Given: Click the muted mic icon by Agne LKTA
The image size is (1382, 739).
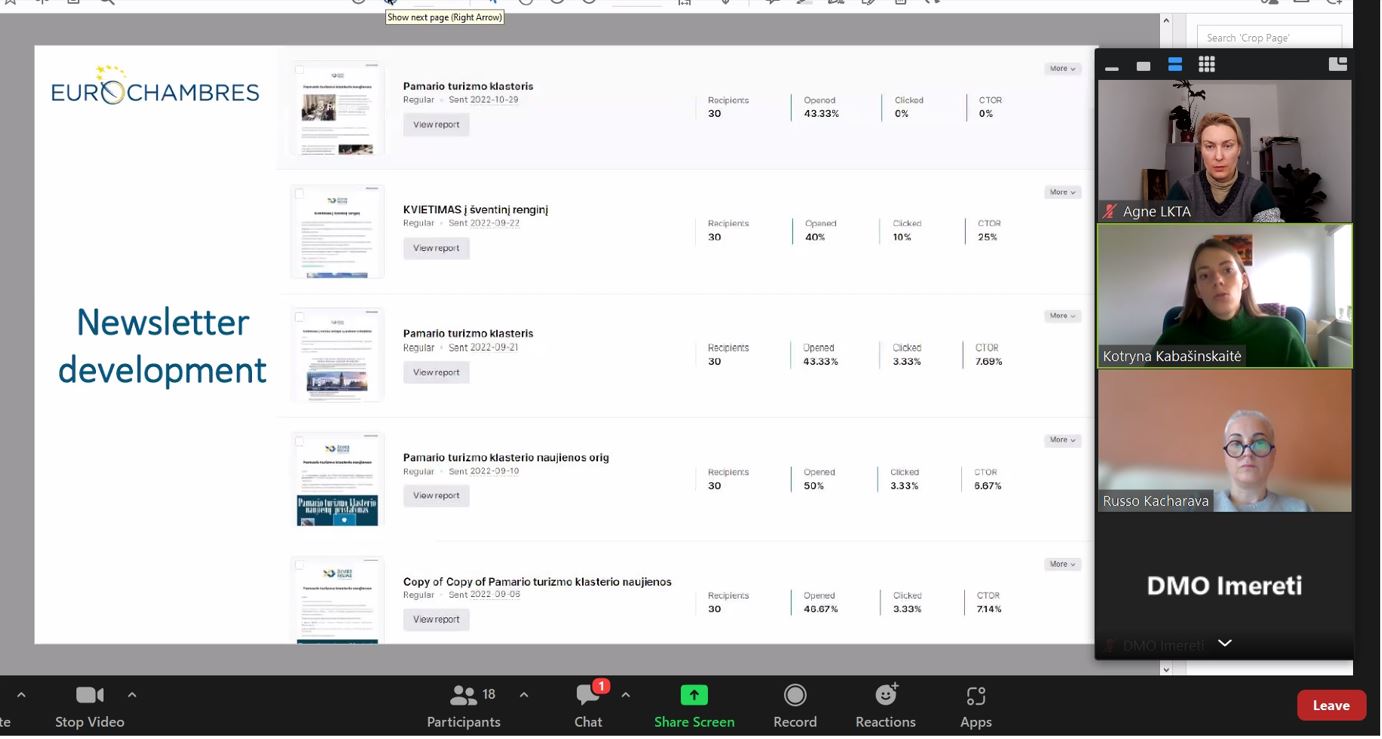Looking at the screenshot, I should (x=1110, y=211).
